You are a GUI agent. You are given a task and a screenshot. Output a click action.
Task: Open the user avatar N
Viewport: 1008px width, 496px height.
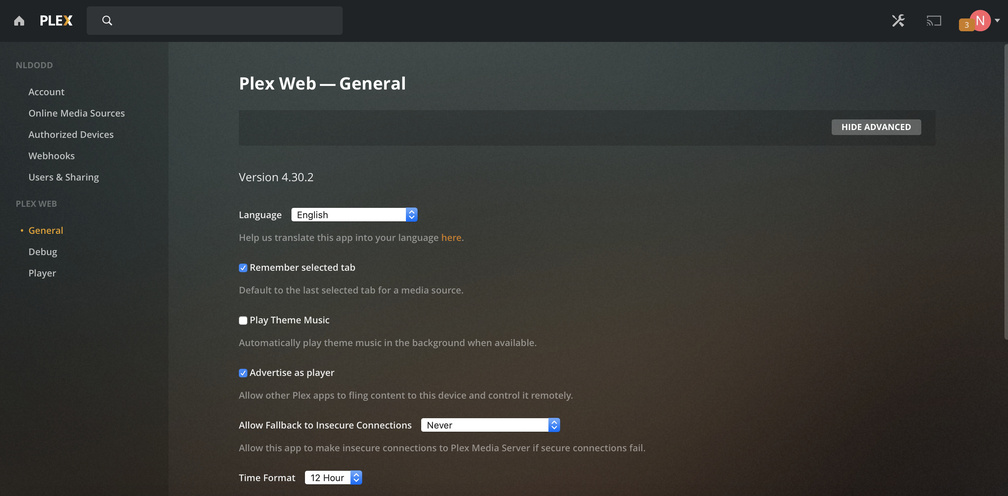(x=980, y=21)
